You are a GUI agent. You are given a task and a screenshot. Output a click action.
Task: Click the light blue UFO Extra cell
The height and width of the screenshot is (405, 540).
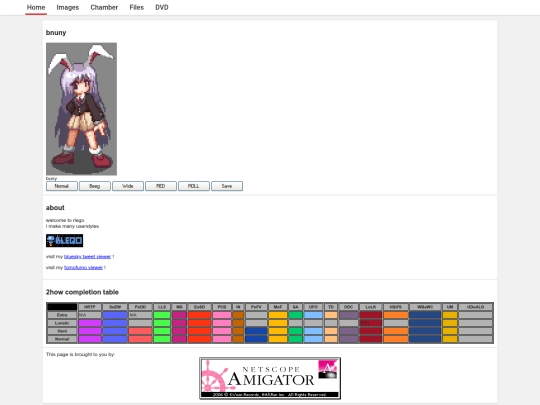(313, 315)
